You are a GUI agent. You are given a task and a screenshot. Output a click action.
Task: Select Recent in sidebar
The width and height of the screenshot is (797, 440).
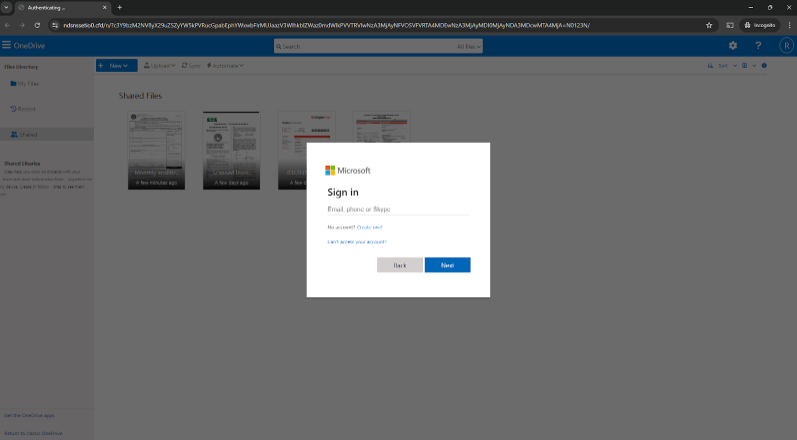(23, 109)
